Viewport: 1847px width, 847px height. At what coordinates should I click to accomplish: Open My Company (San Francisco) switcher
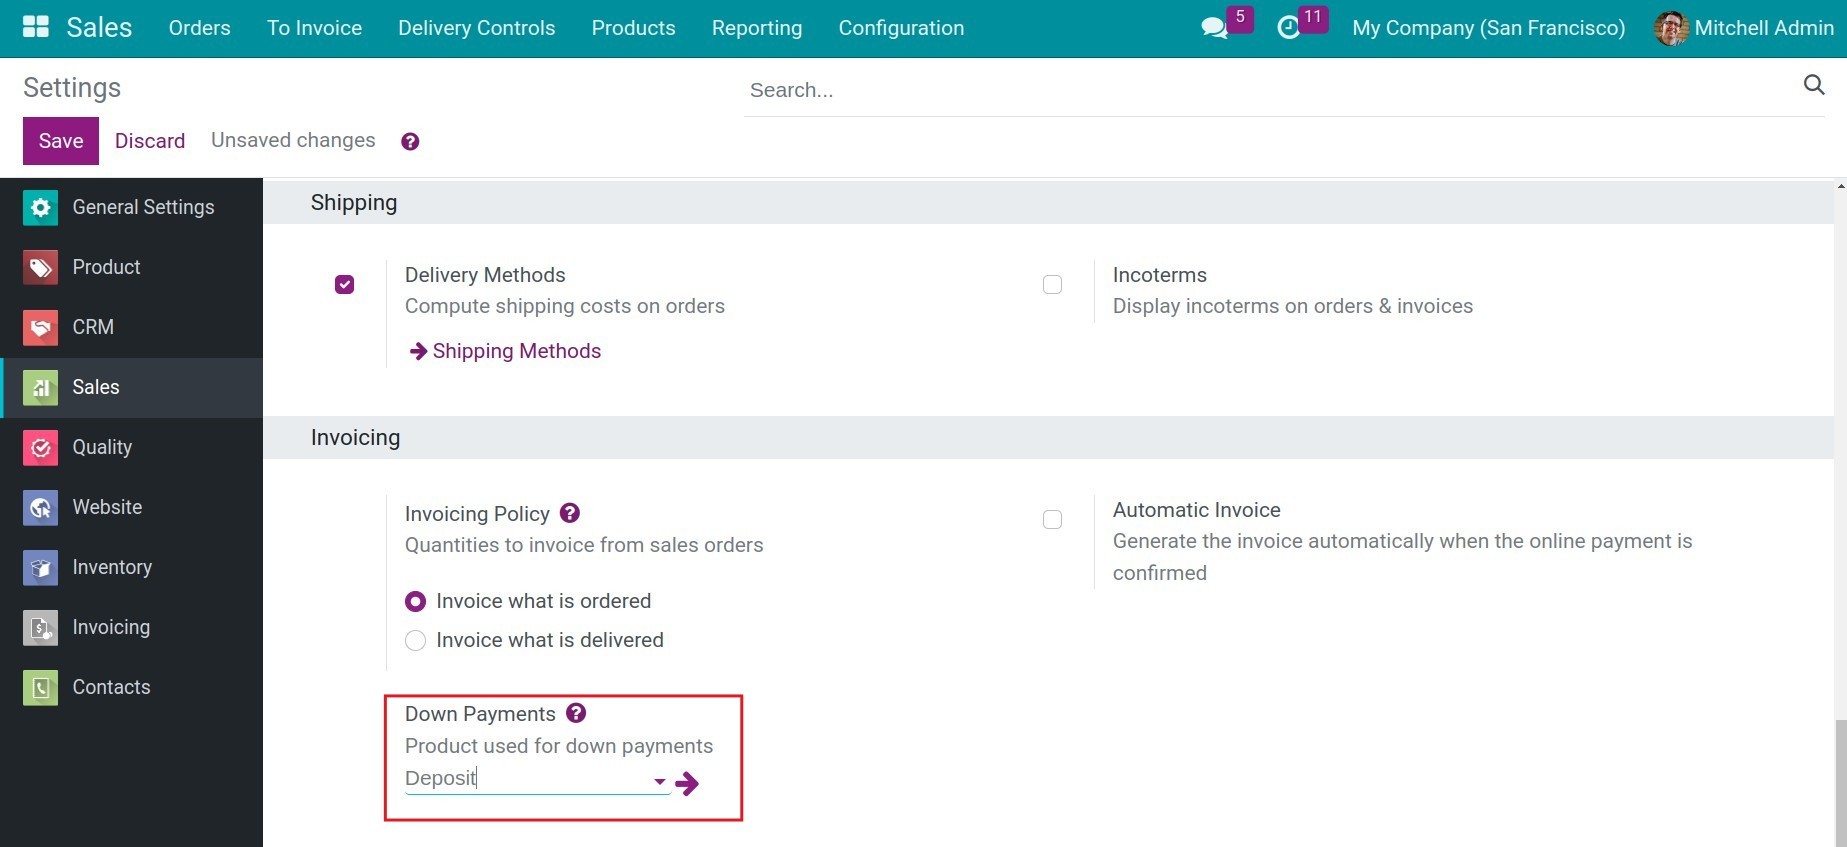tap(1488, 28)
